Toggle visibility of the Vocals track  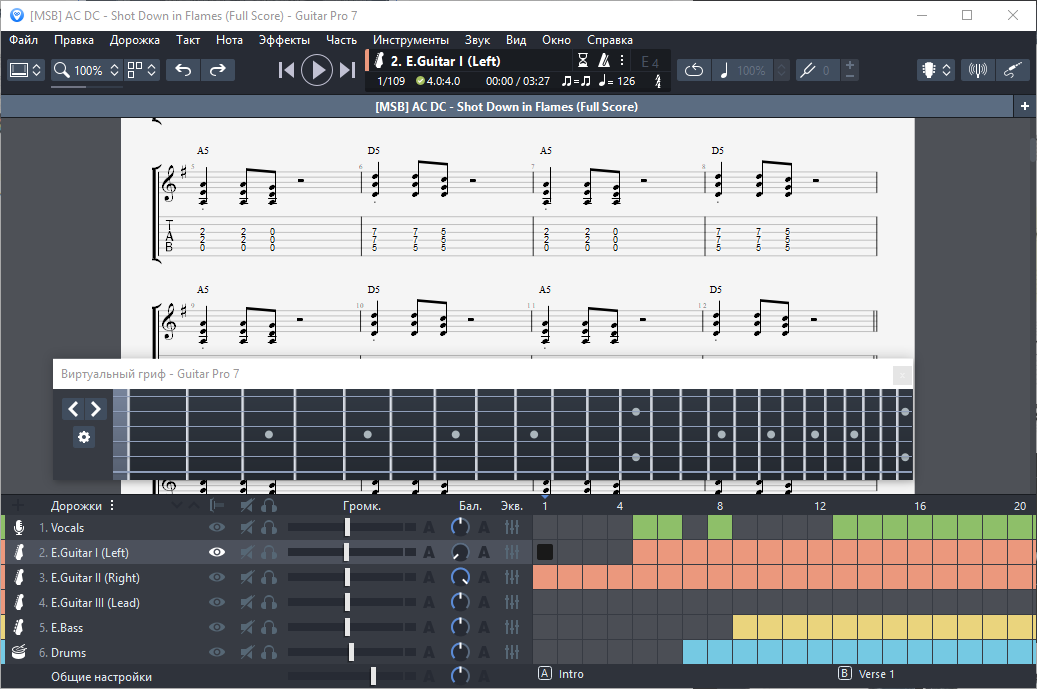(x=217, y=527)
